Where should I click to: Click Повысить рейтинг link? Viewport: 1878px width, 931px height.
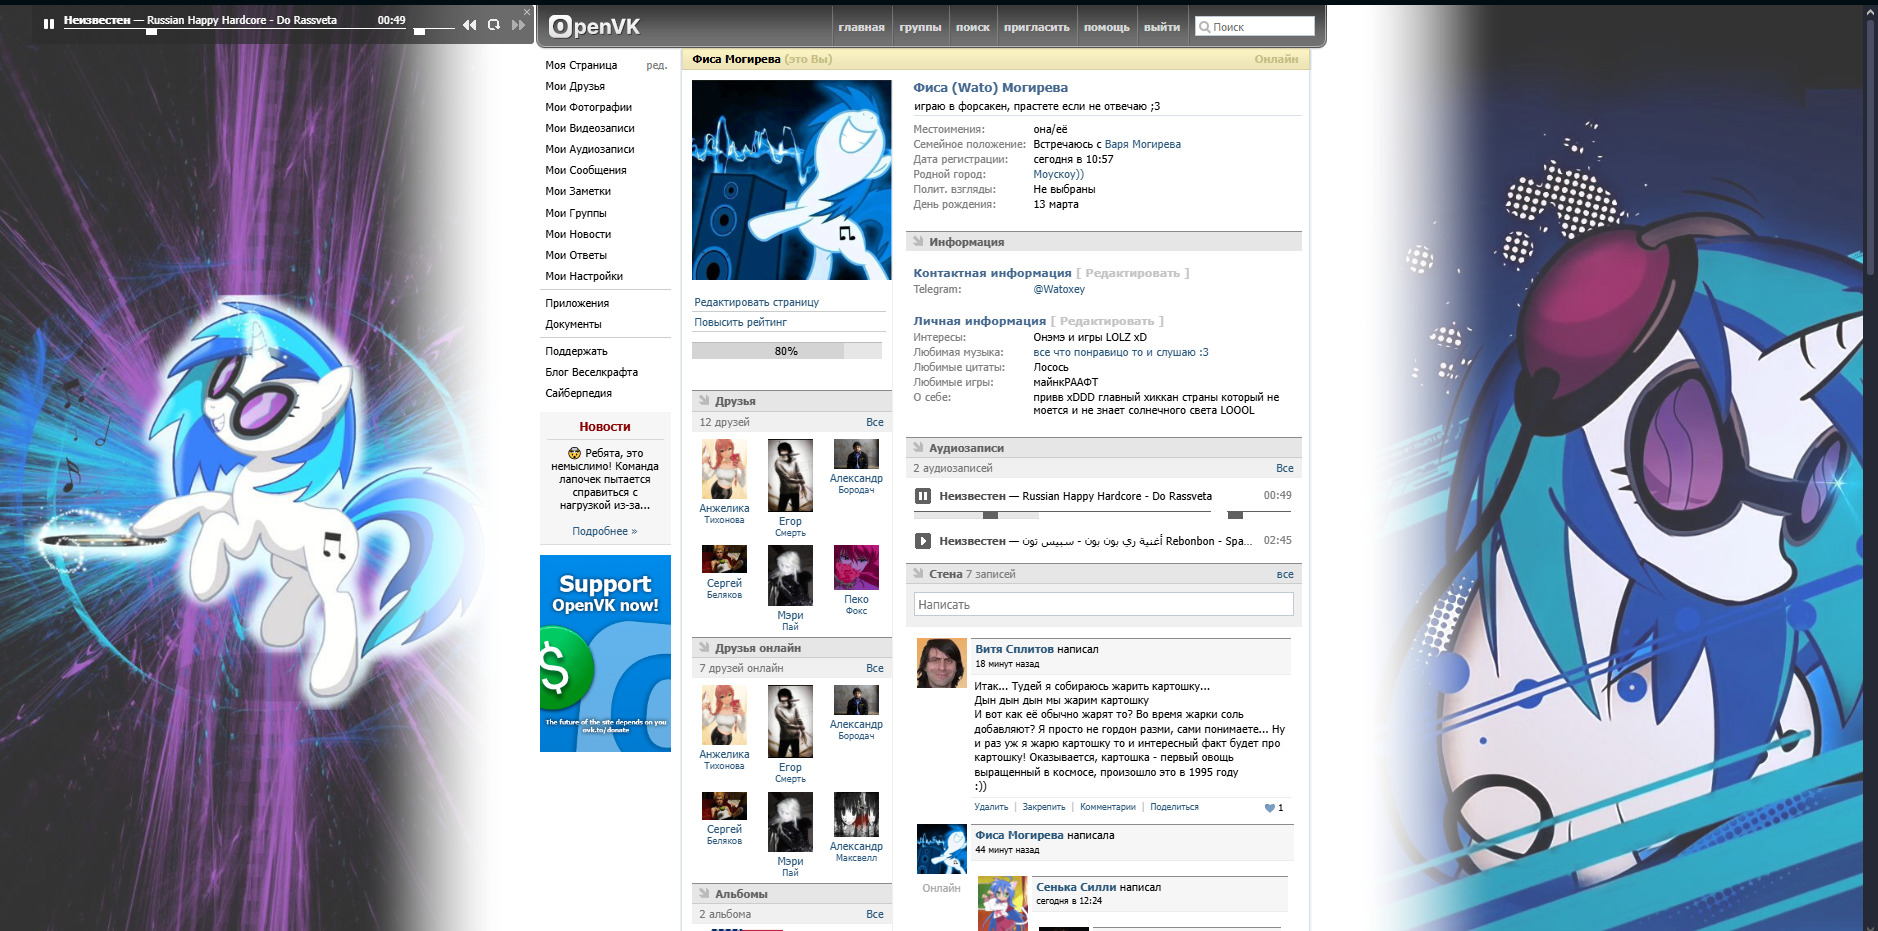pos(740,322)
